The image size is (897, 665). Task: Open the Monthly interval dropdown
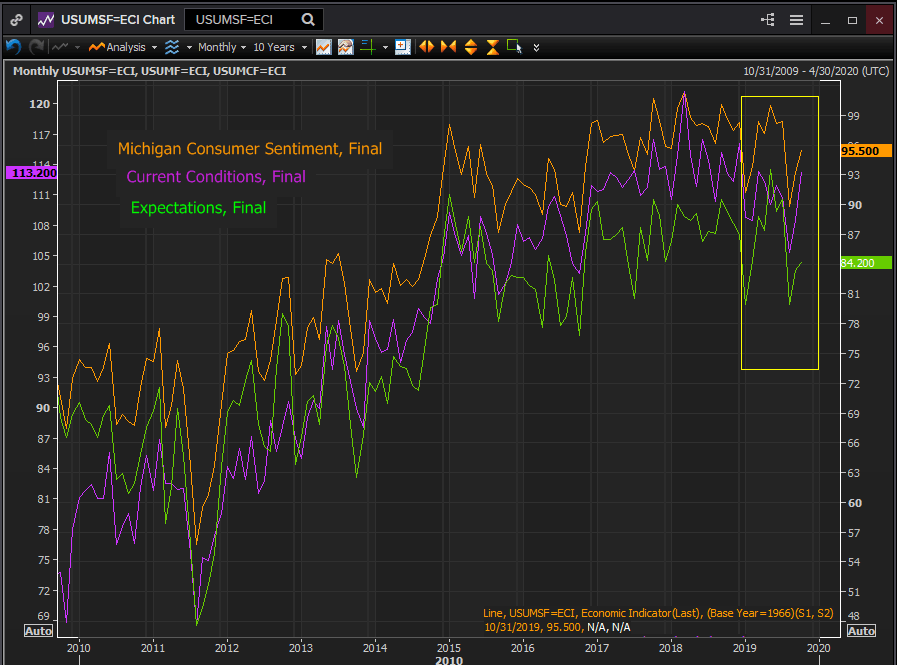pyautogui.click(x=217, y=47)
